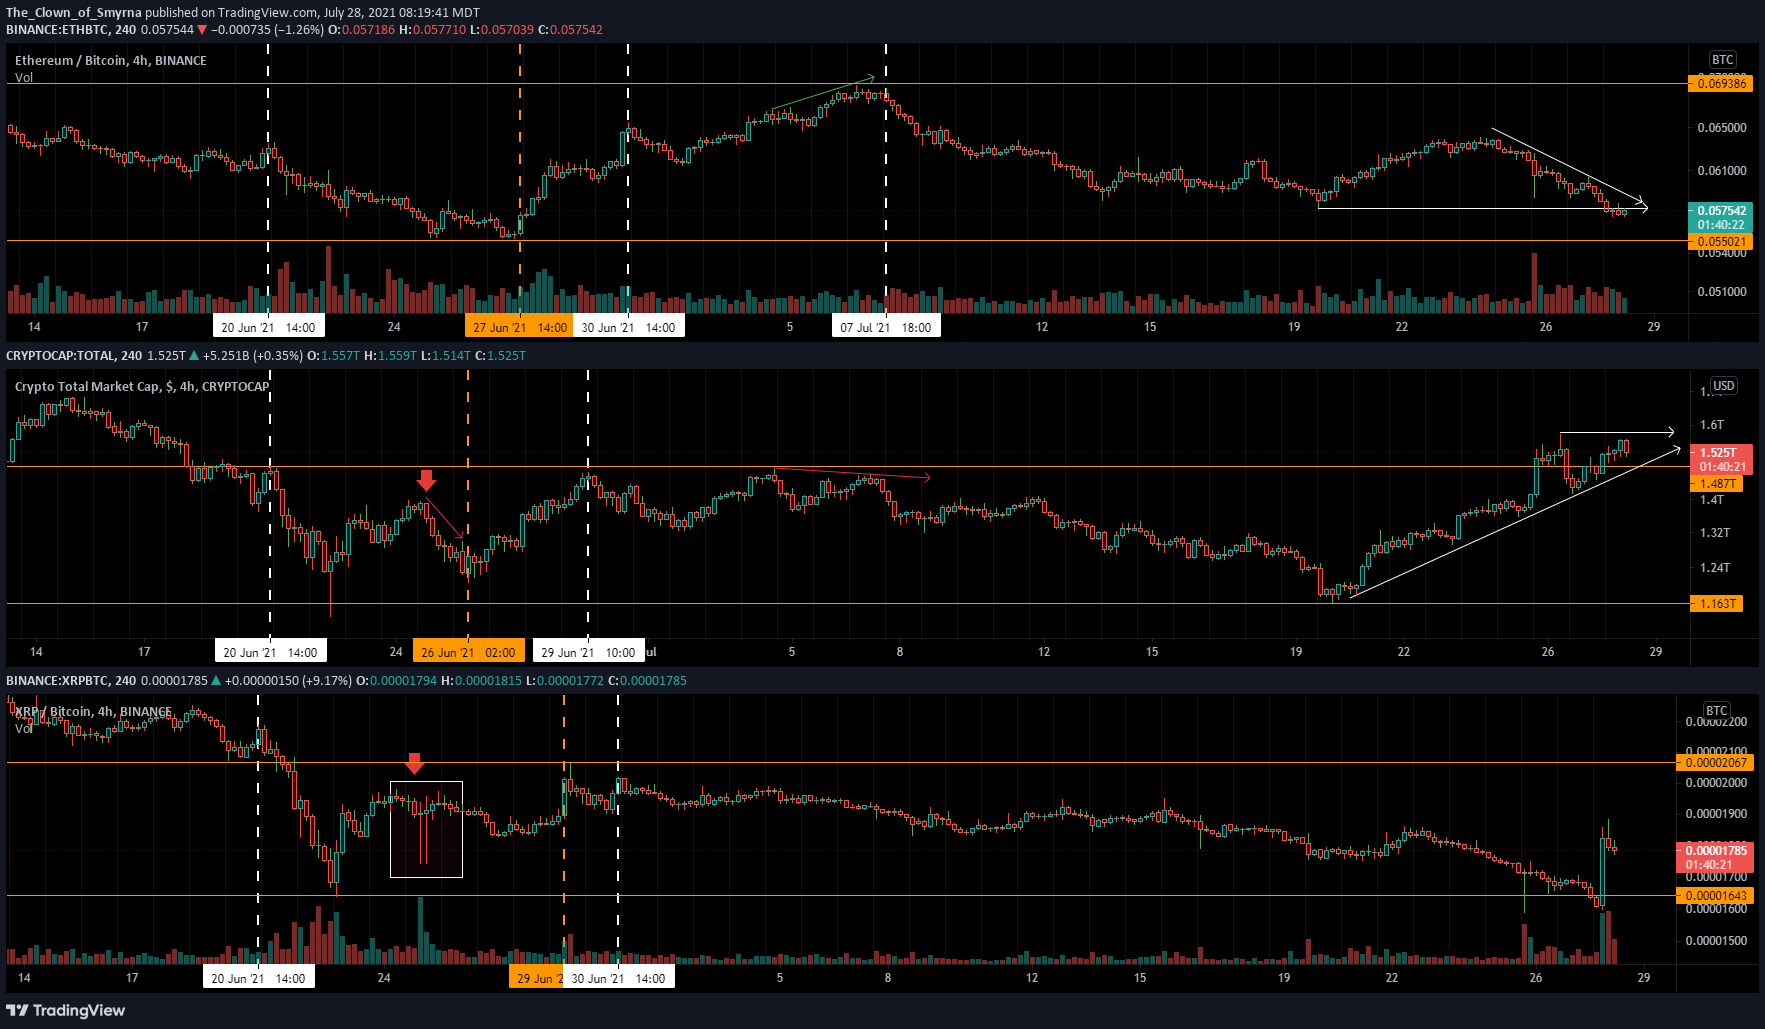The width and height of the screenshot is (1765, 1029).
Task: Click the 20 Jun '21 14:00 marker on Total Market Cap chart
Action: tap(270, 652)
